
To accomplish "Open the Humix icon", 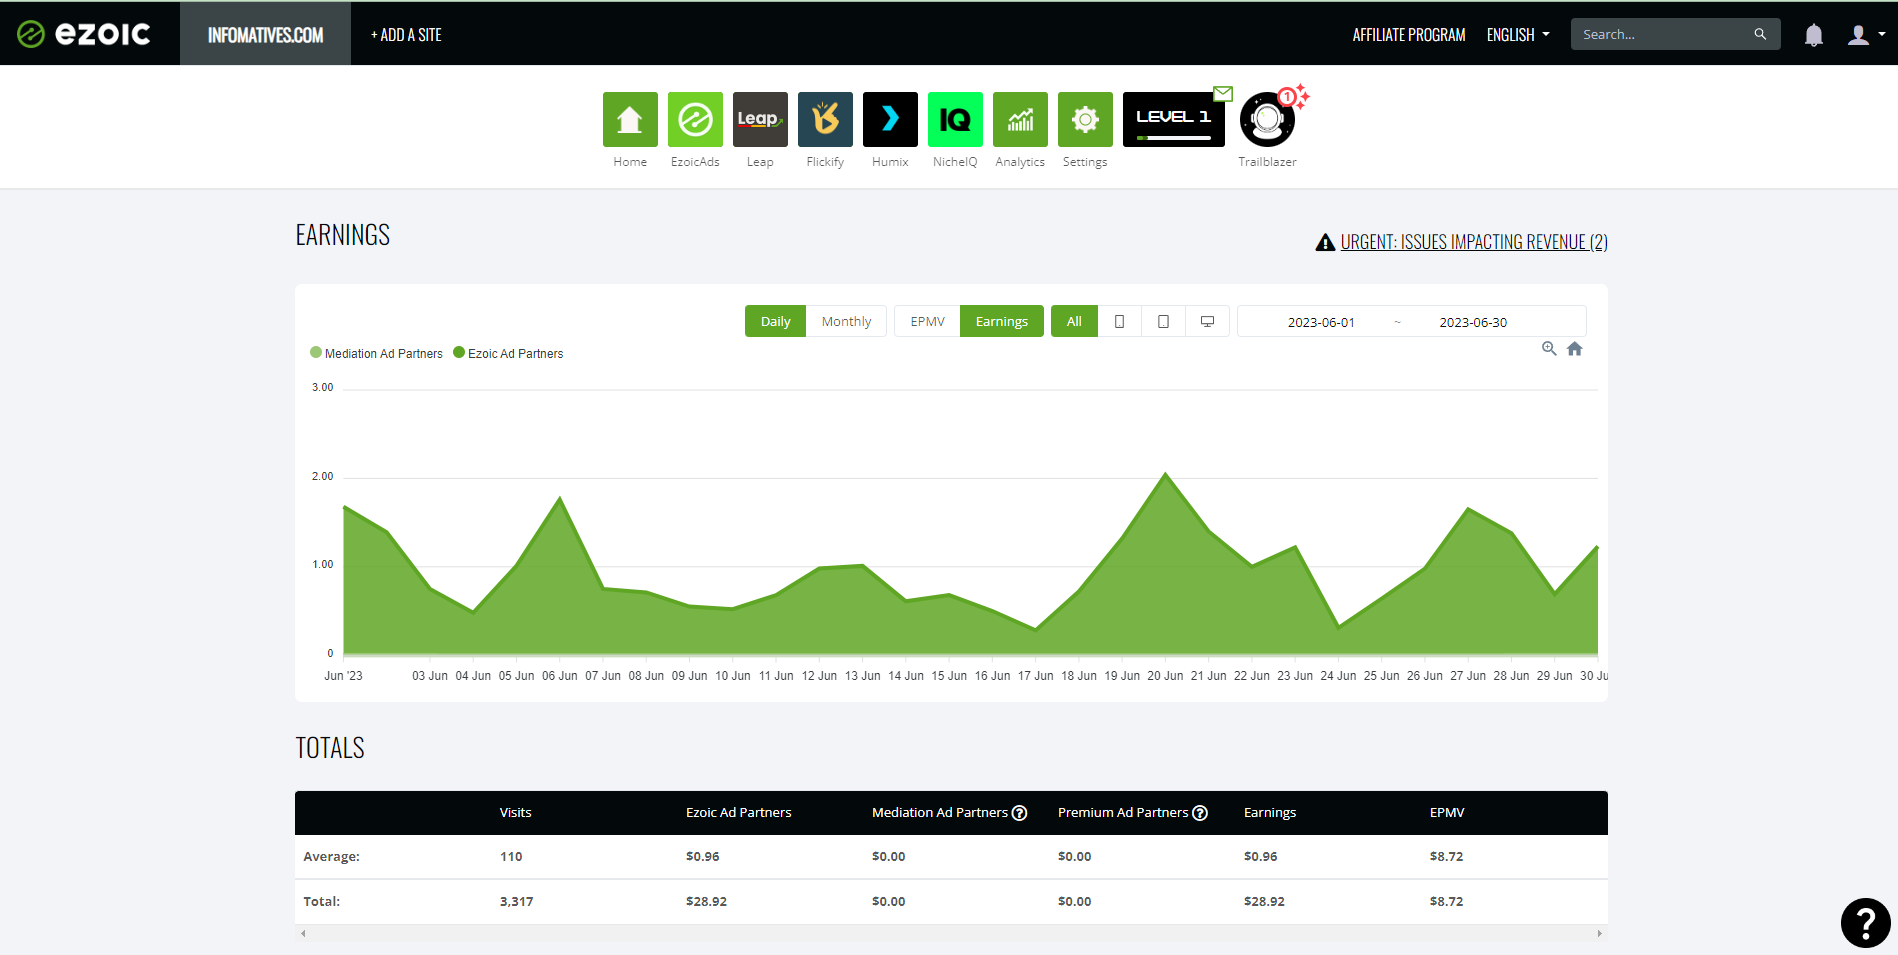I will click(x=890, y=119).
